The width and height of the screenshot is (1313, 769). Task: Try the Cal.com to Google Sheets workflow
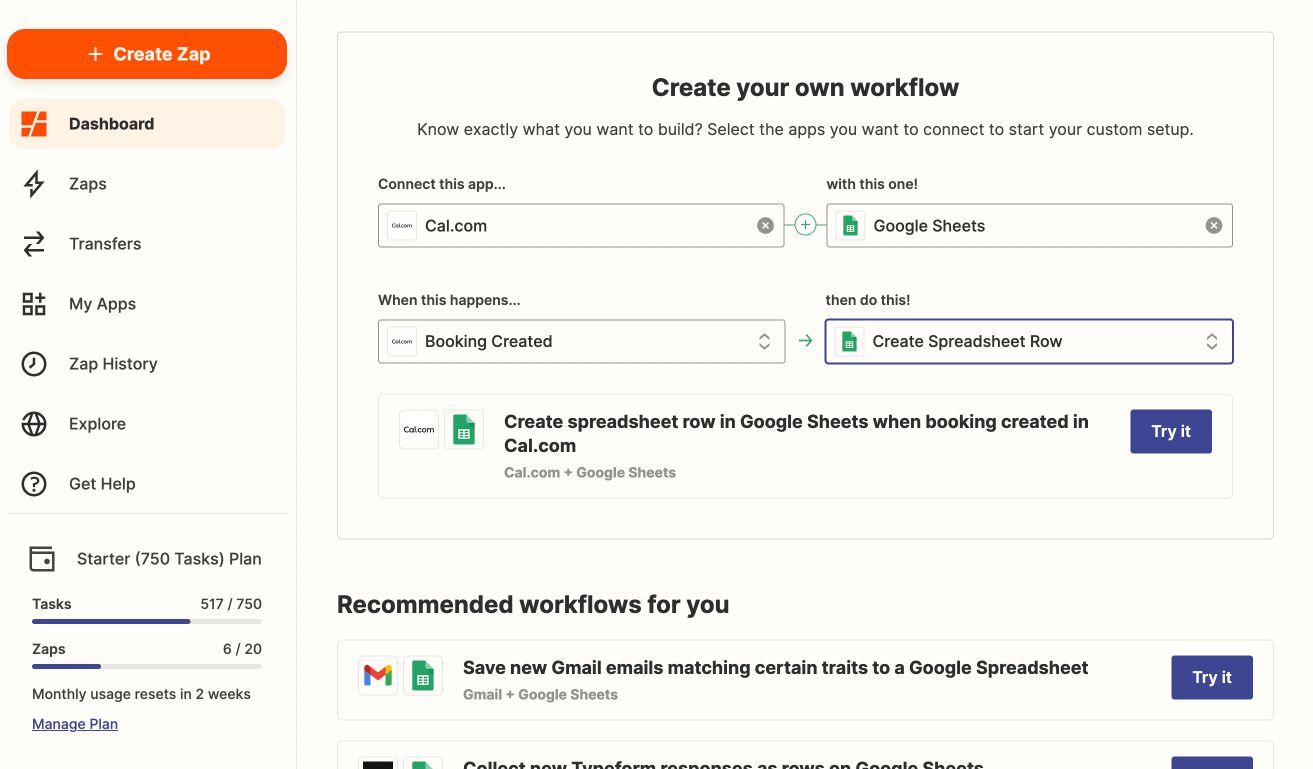coord(1170,431)
